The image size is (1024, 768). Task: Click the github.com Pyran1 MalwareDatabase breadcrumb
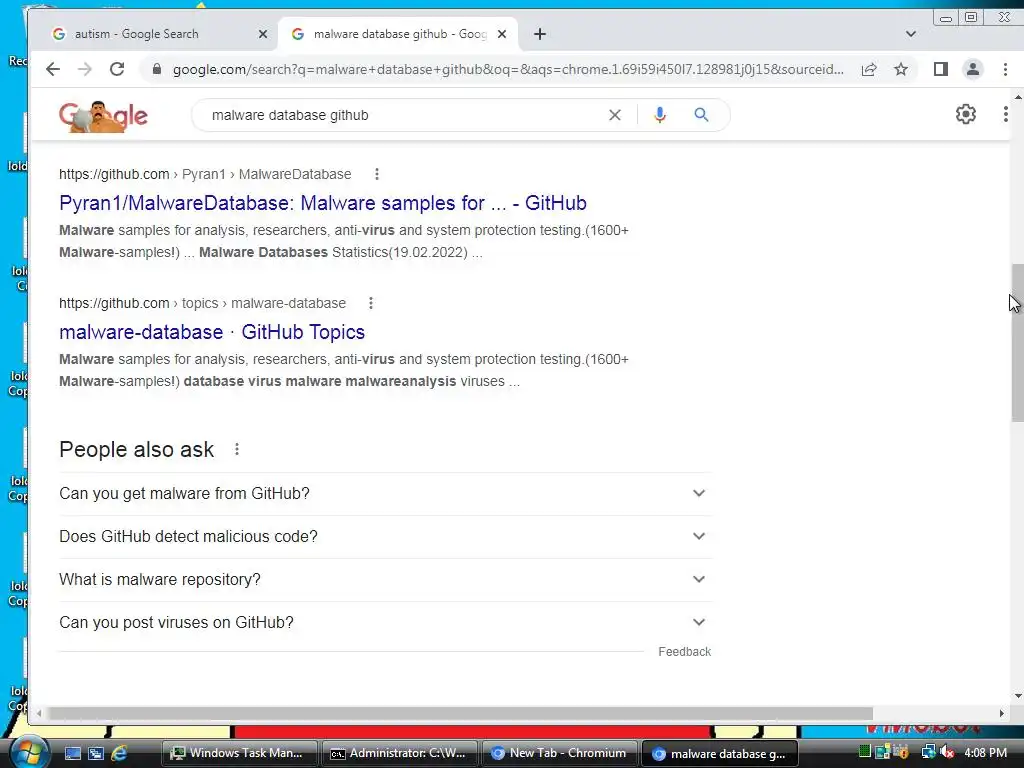(205, 174)
